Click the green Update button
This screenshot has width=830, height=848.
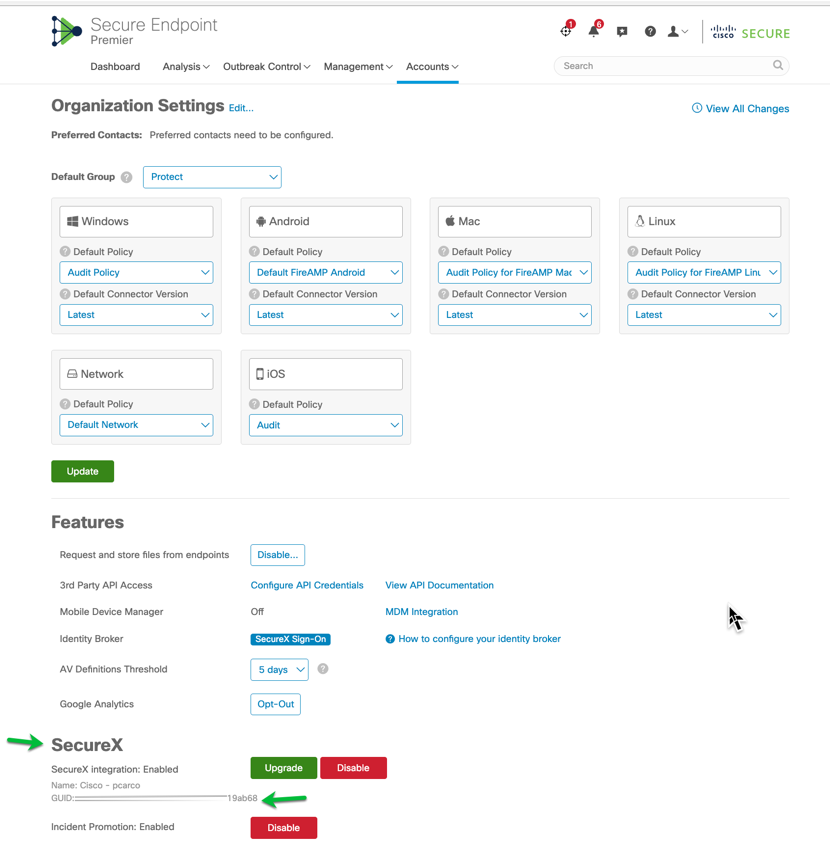click(82, 472)
